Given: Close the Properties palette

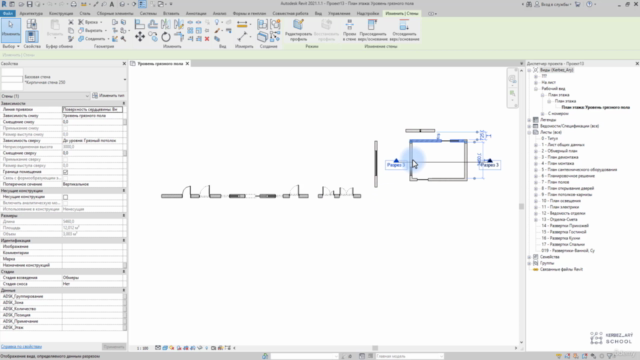Looking at the screenshot, I should [124, 64].
